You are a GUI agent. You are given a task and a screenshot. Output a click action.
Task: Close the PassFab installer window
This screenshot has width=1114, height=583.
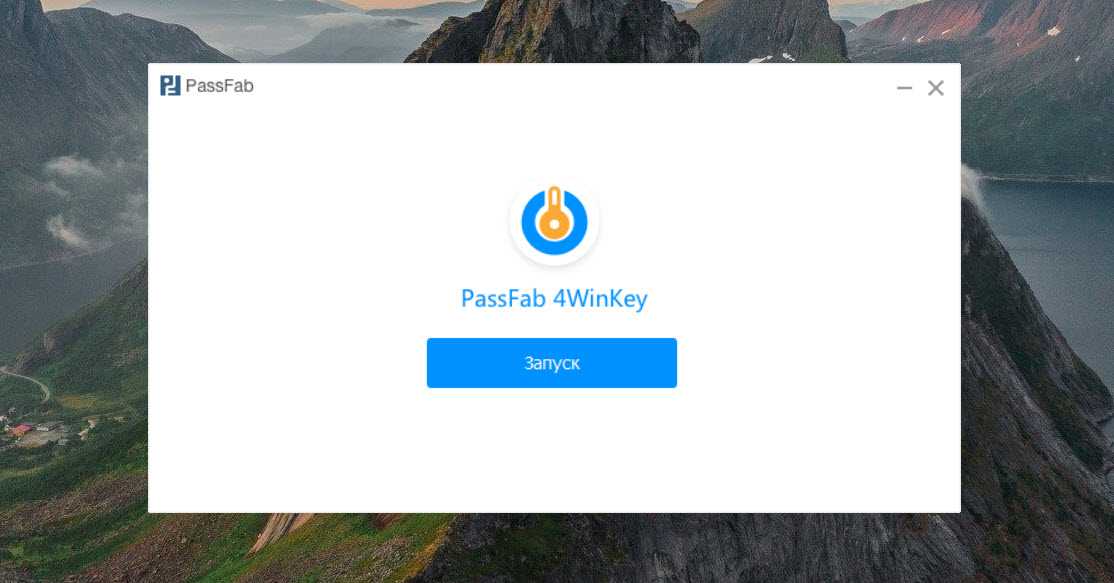(x=936, y=88)
